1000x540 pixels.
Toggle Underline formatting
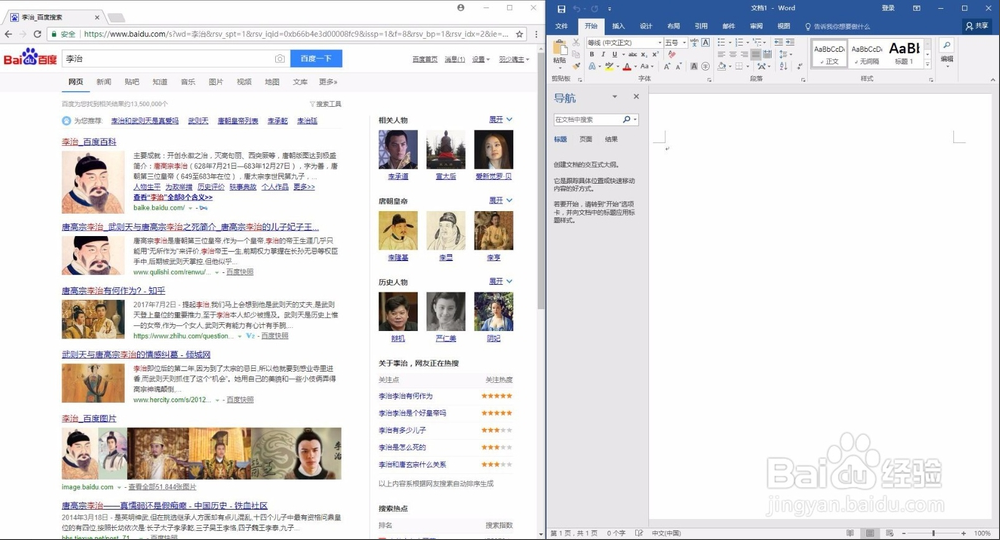615,54
